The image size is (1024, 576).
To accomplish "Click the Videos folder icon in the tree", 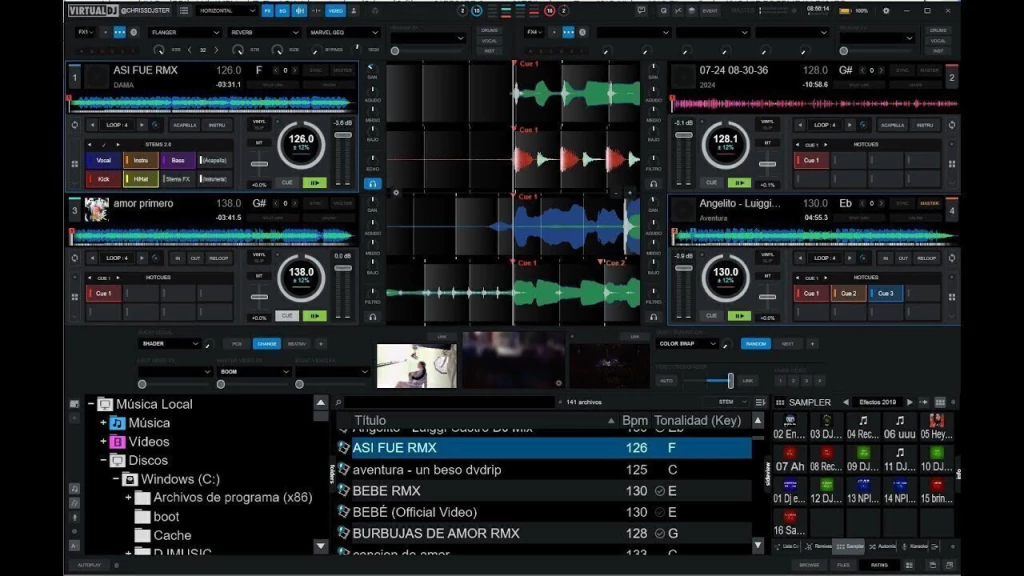I will [116, 442].
